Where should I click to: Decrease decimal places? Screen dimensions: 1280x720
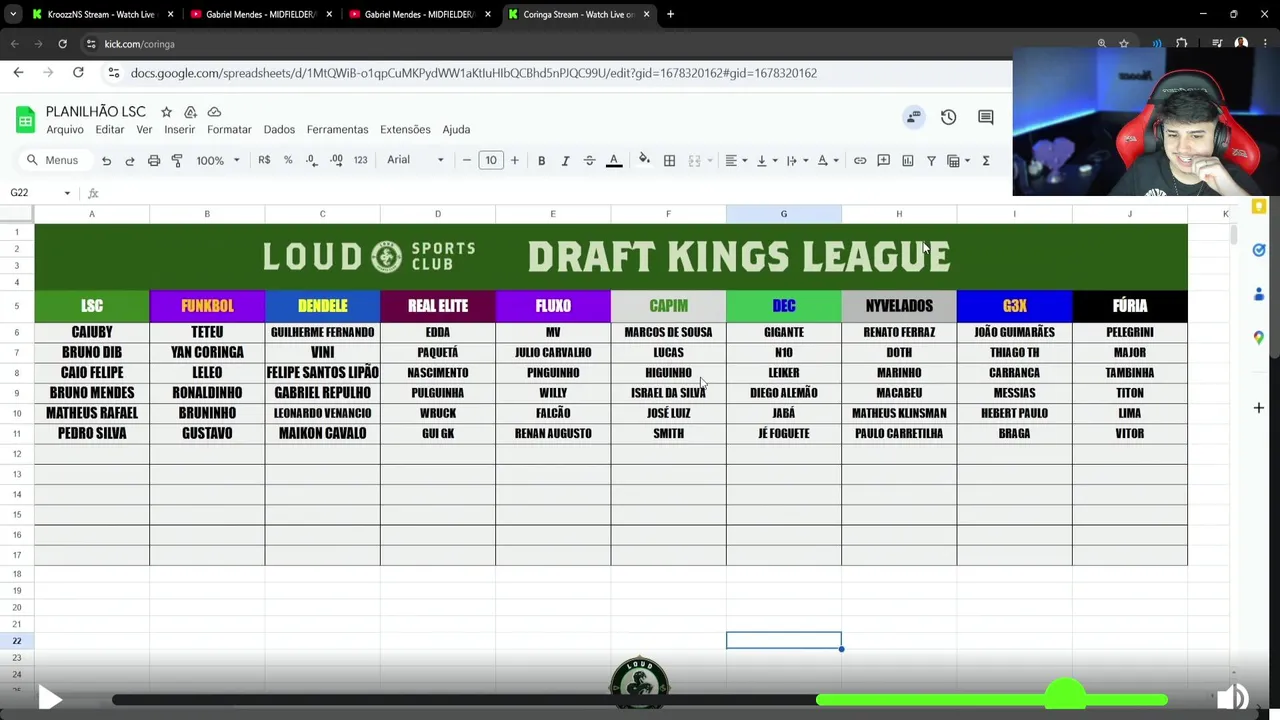[x=312, y=160]
